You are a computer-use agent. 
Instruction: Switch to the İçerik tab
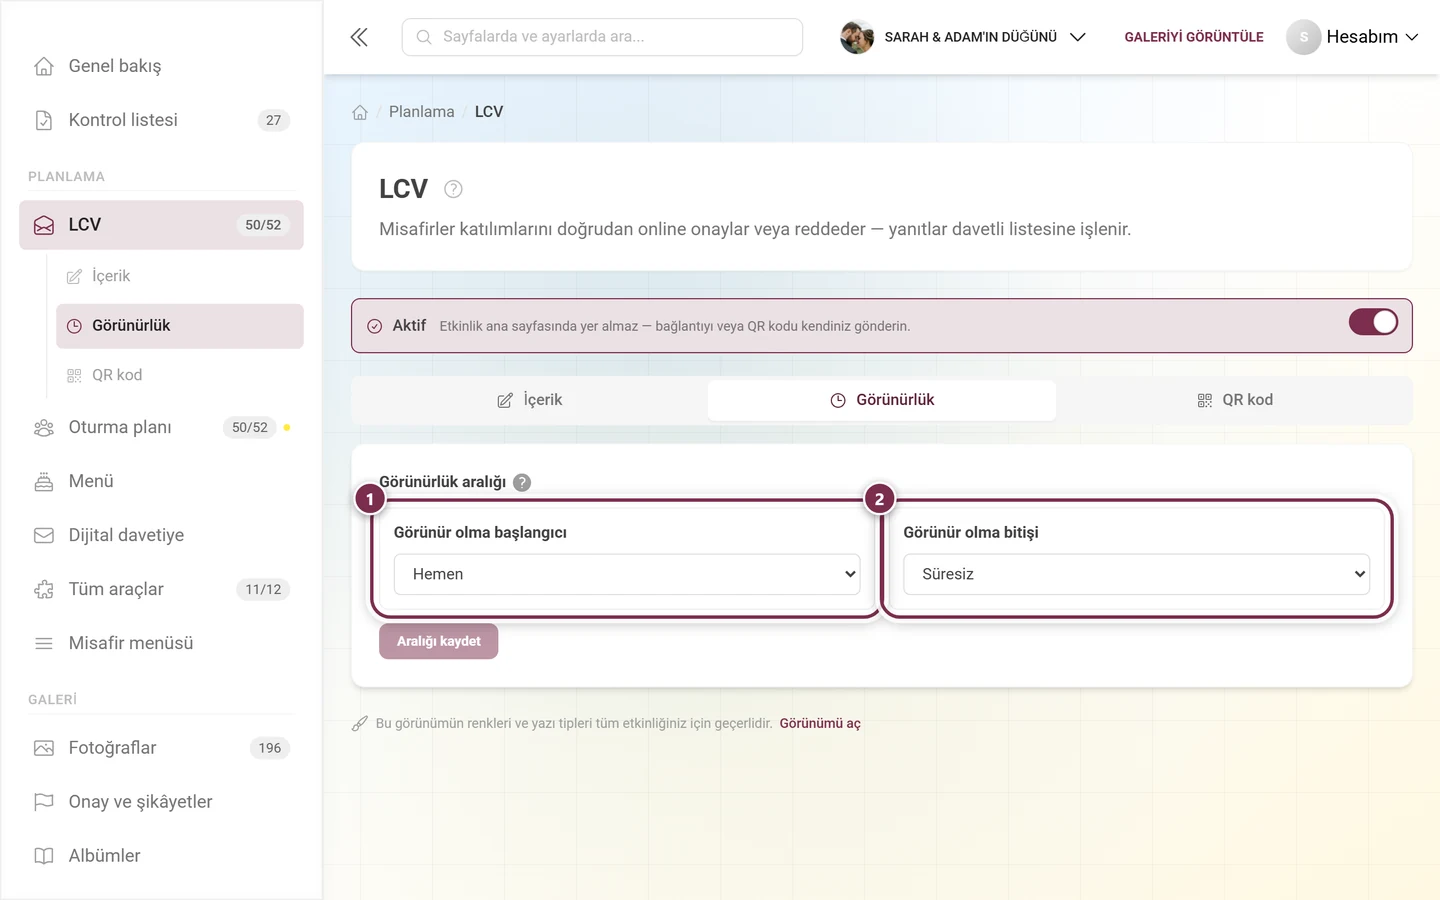click(x=530, y=400)
